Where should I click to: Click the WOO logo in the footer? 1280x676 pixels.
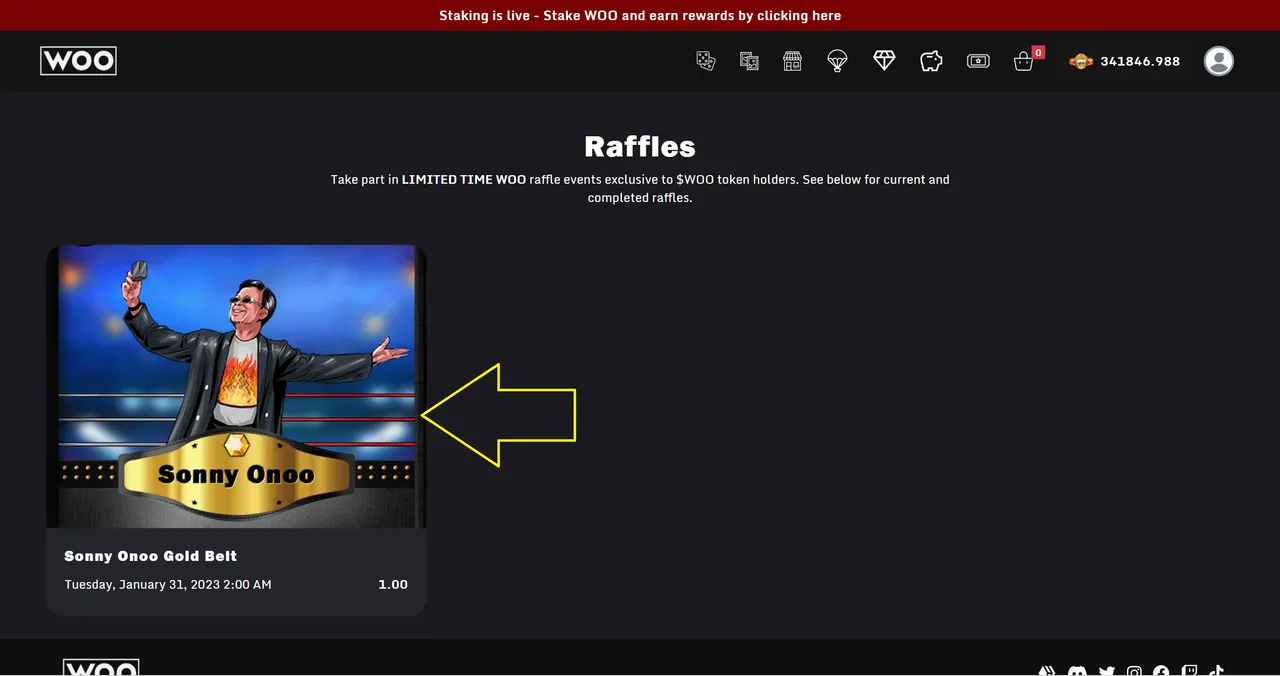[101, 668]
